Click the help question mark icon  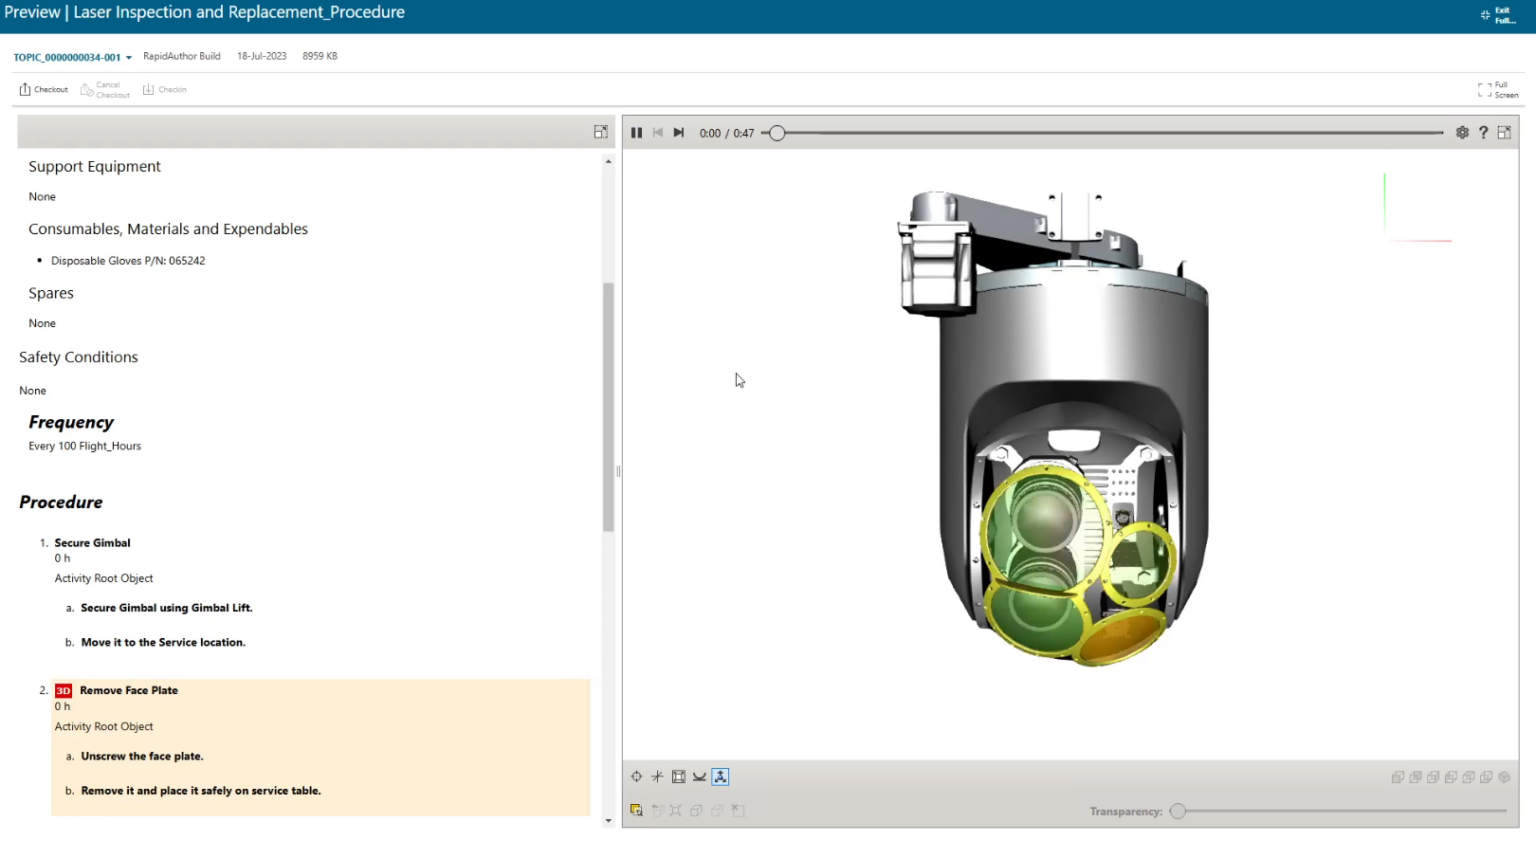(1483, 132)
